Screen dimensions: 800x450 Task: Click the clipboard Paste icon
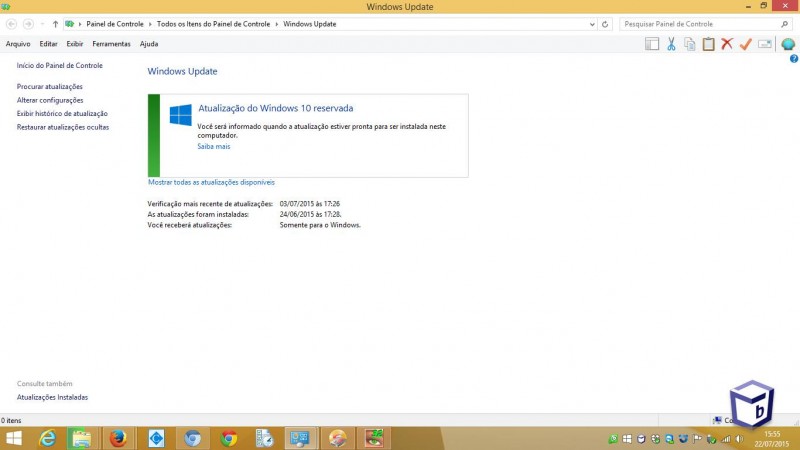click(708, 44)
